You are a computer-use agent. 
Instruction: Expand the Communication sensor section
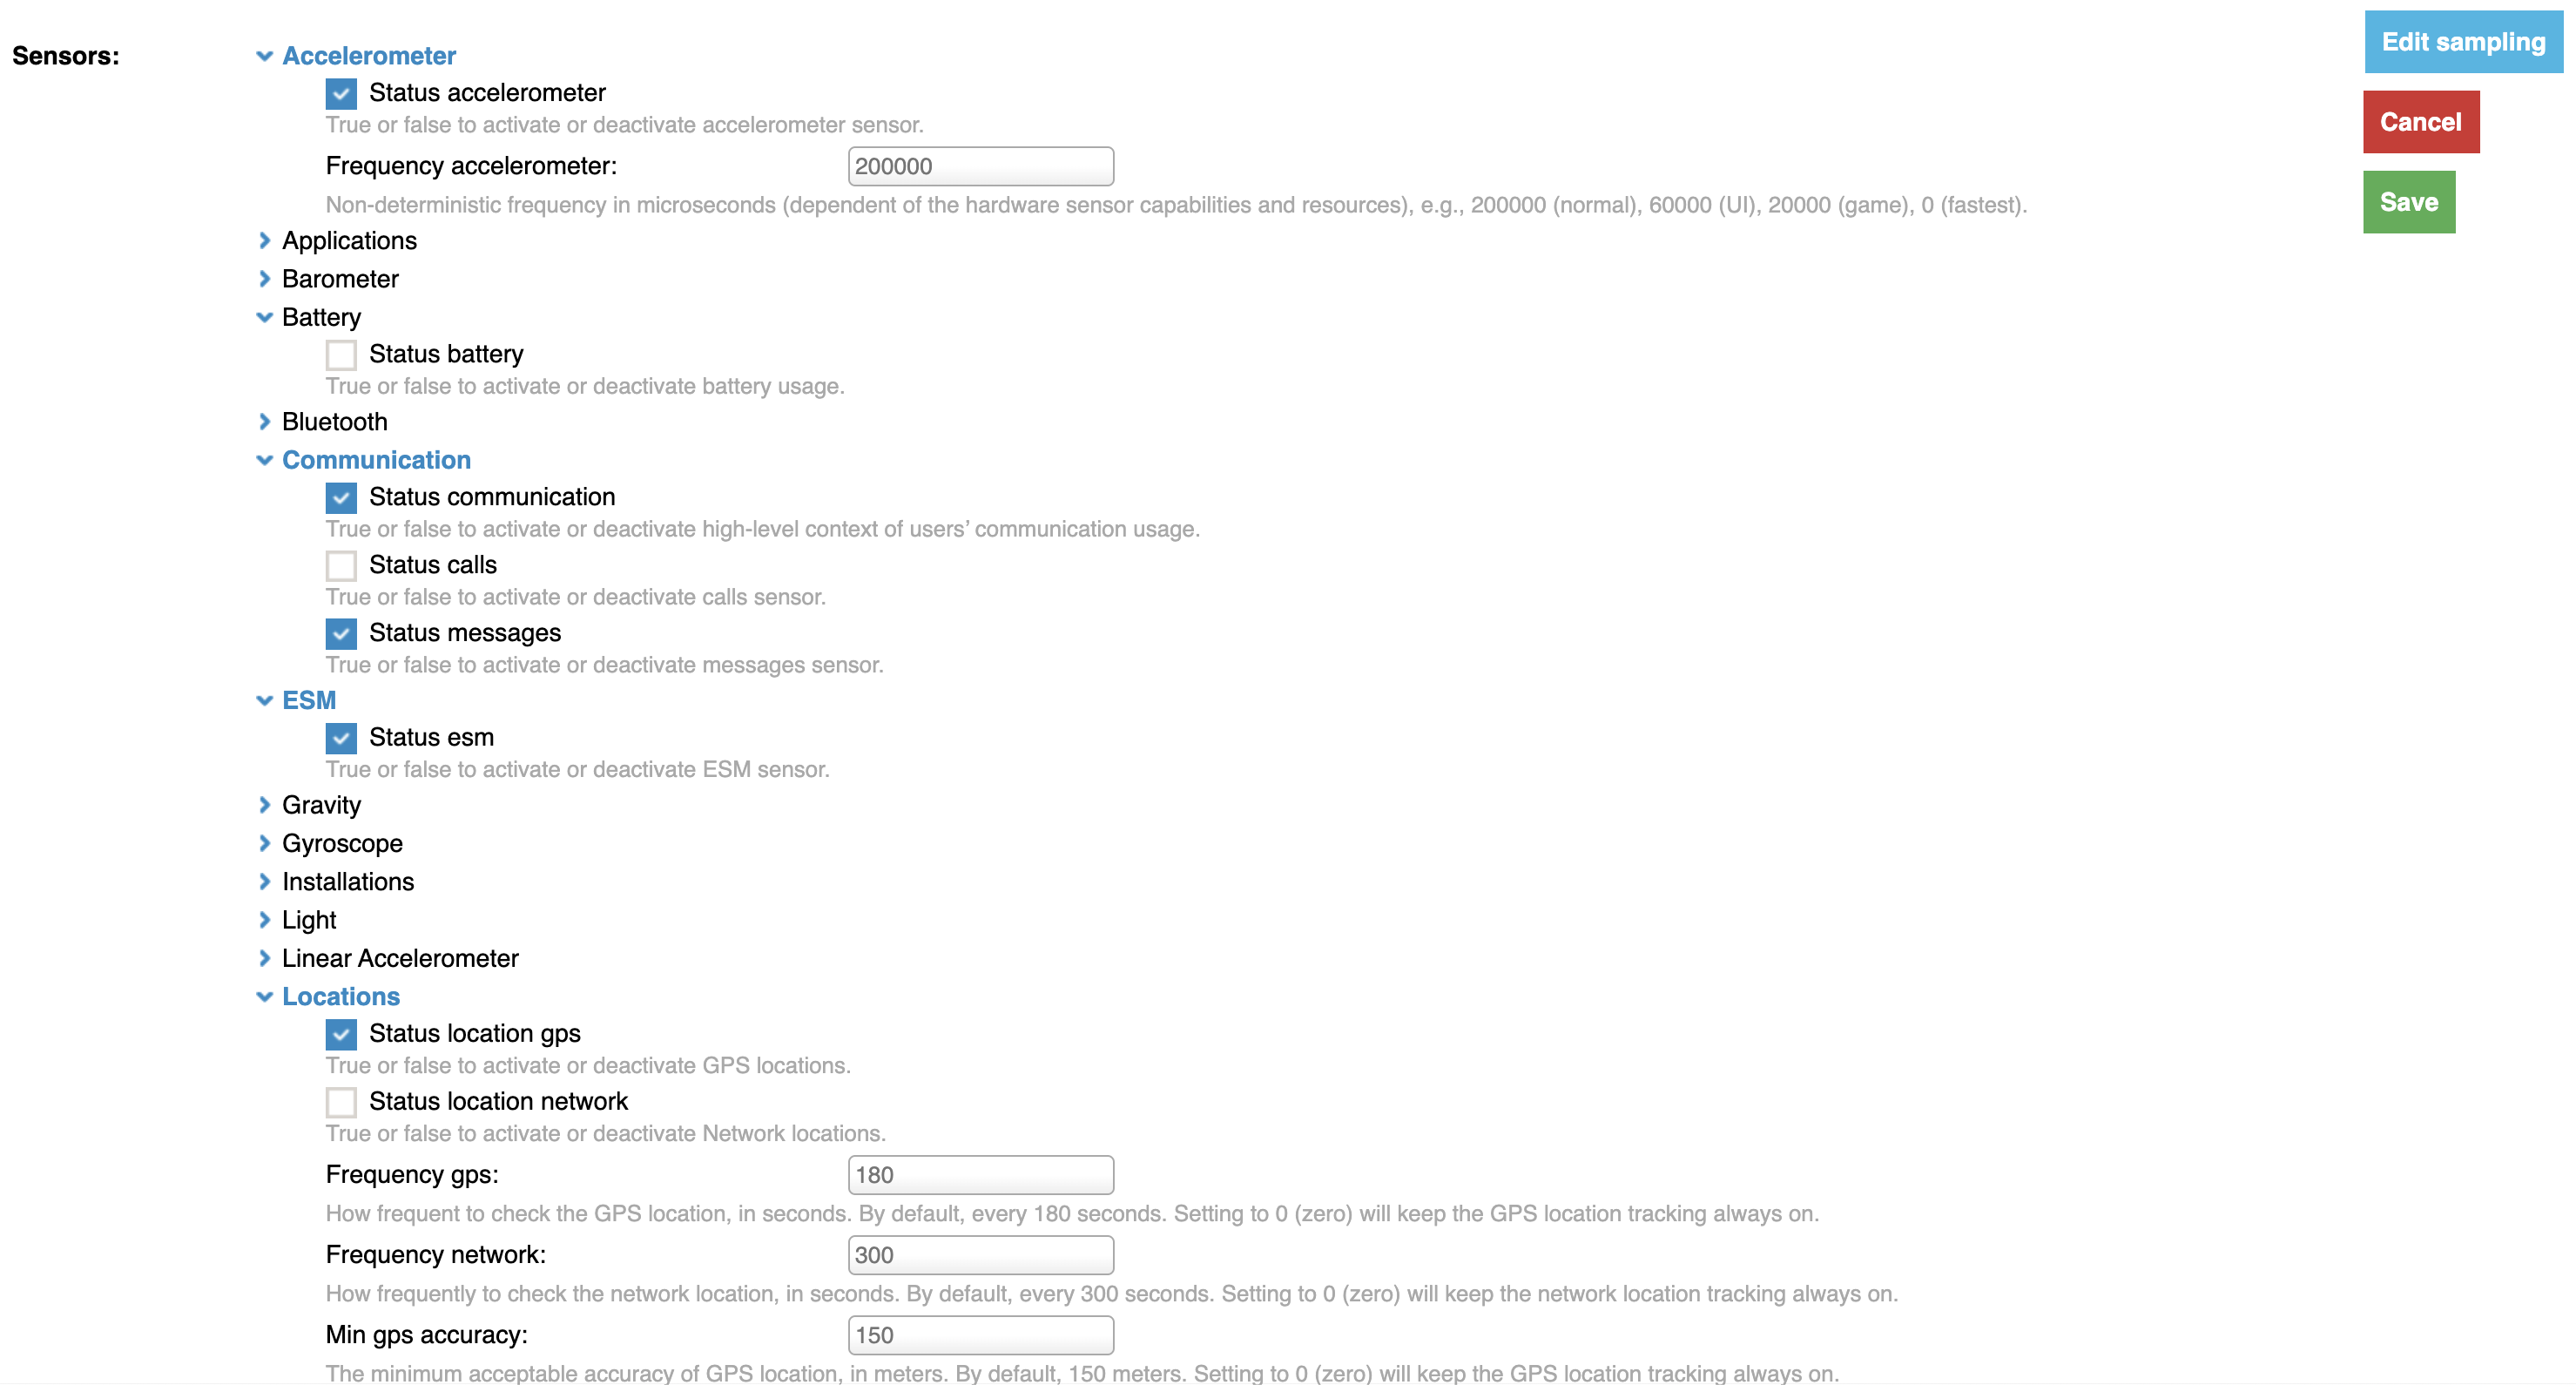pyautogui.click(x=266, y=461)
